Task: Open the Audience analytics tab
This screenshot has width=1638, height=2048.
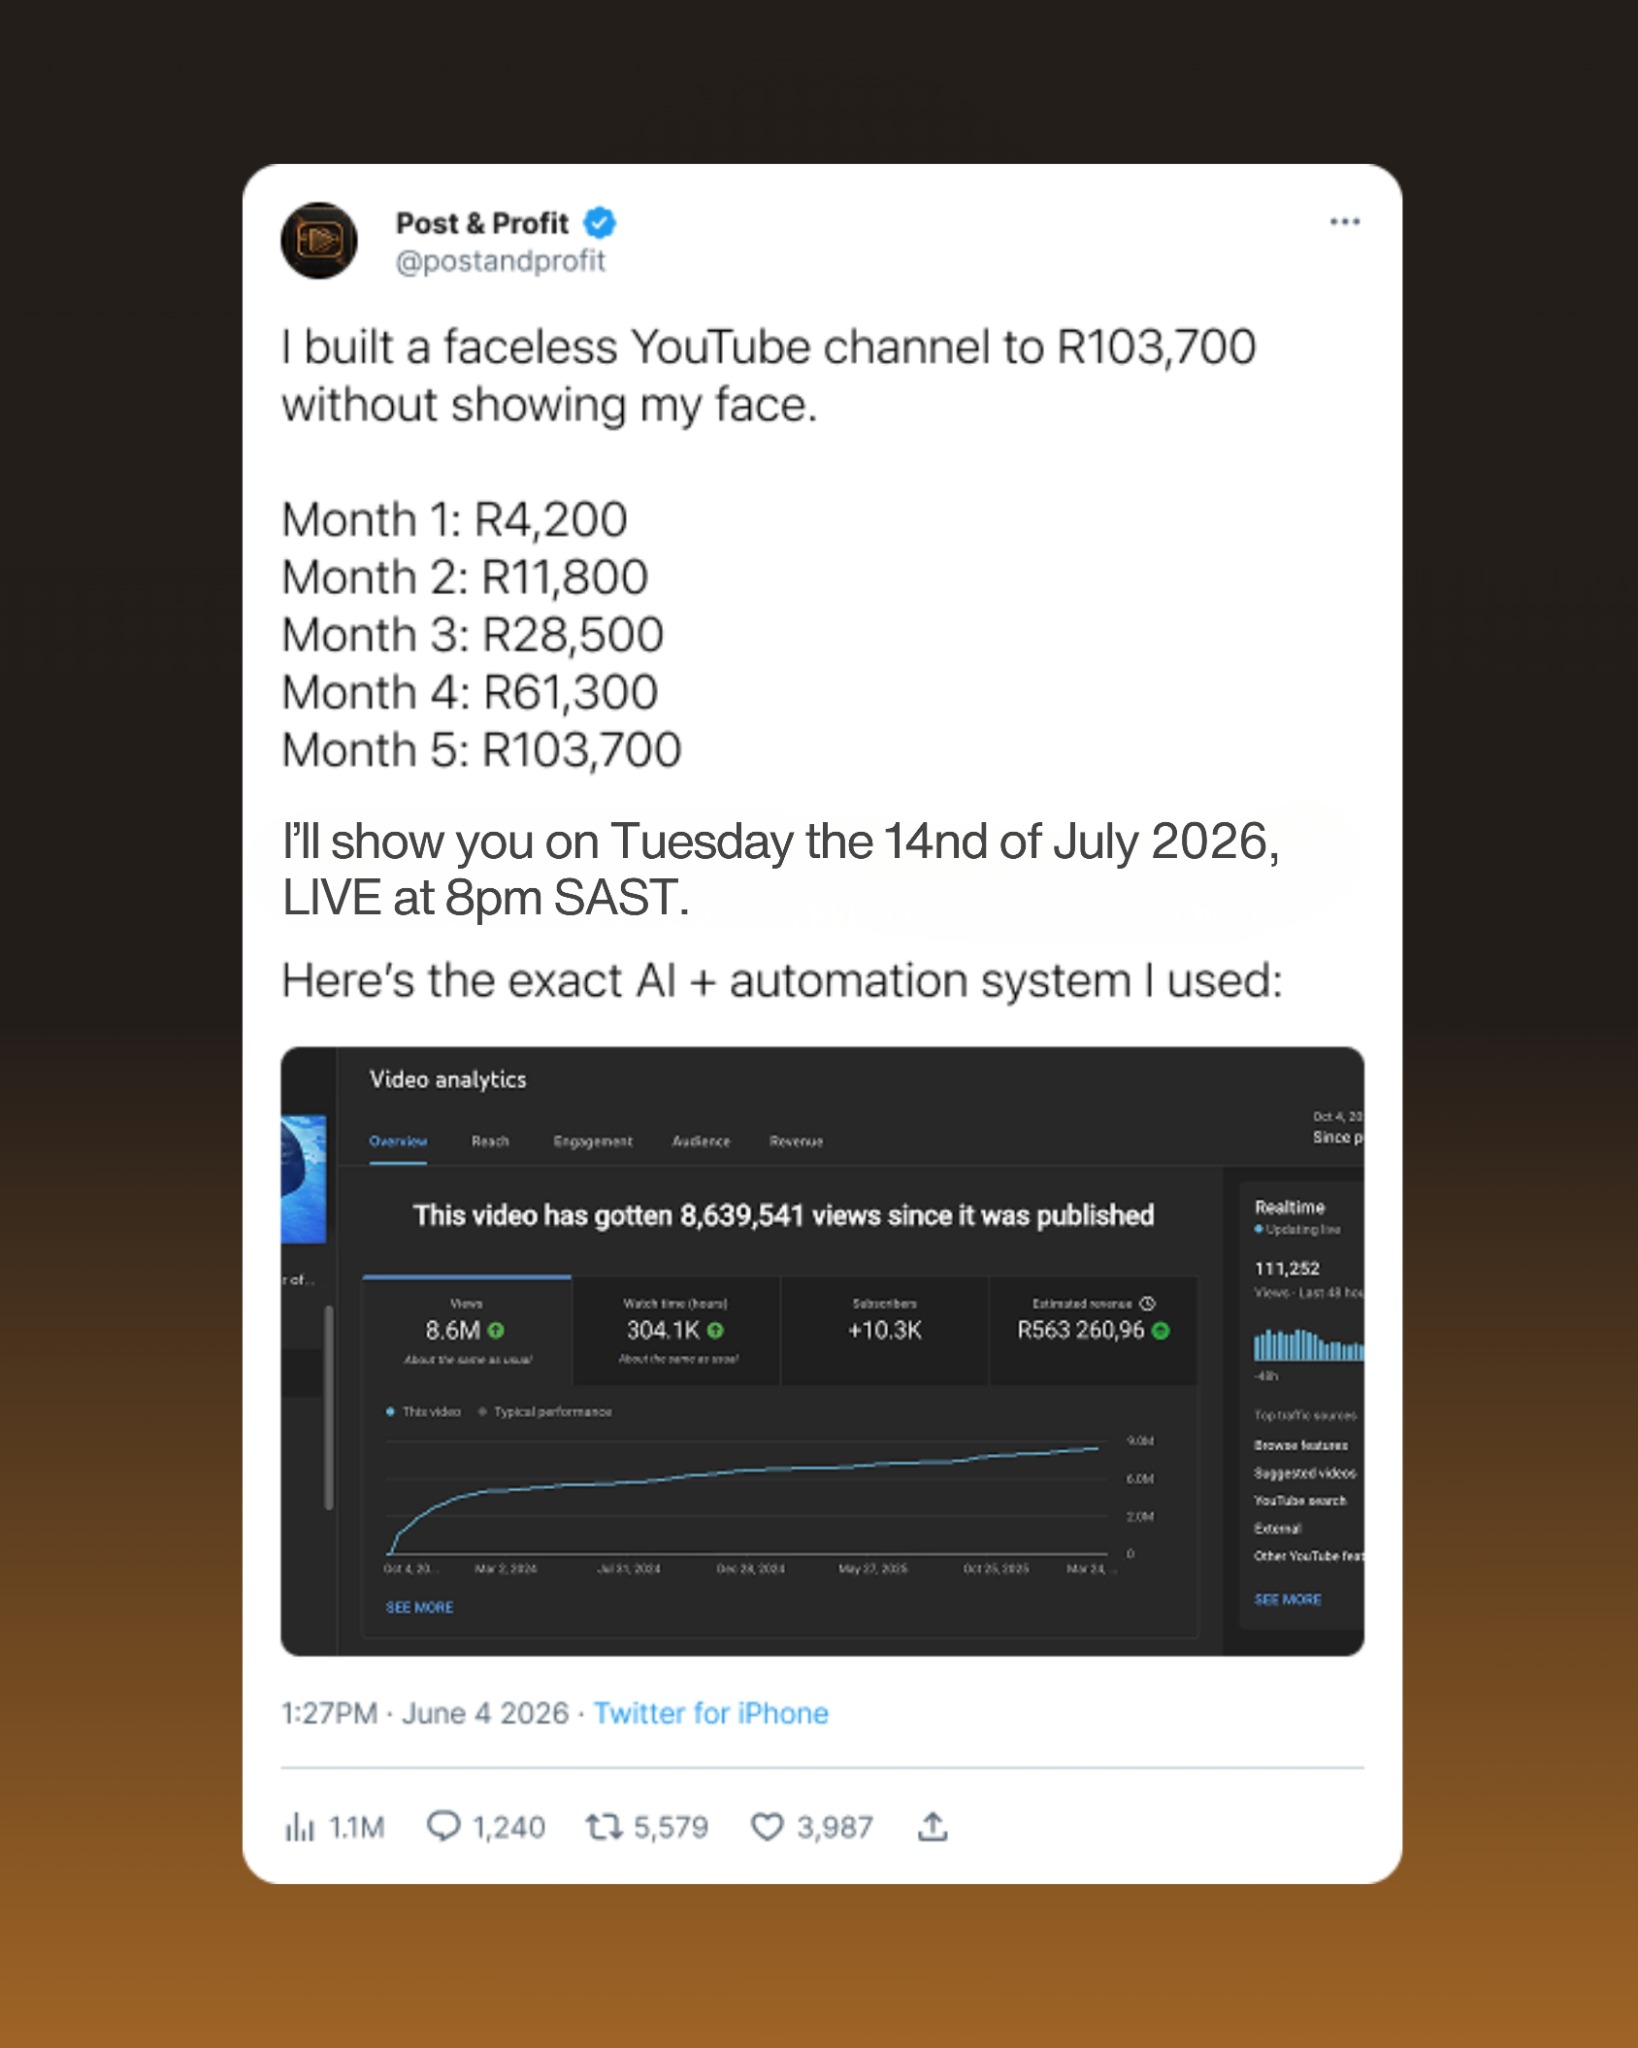Action: (701, 1141)
